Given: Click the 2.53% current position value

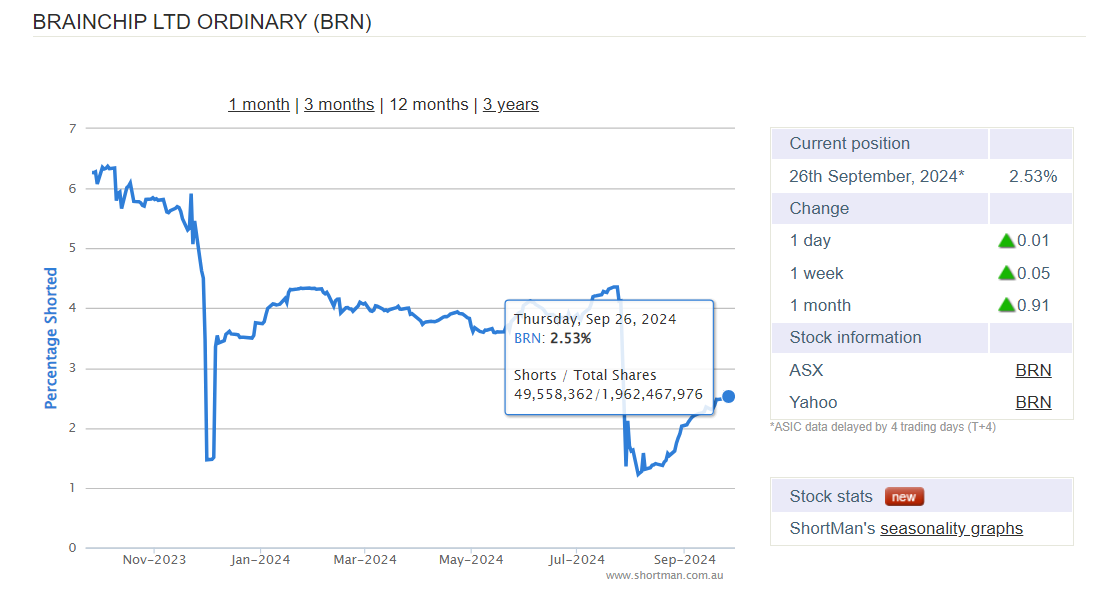Looking at the screenshot, I should pyautogui.click(x=1033, y=177).
